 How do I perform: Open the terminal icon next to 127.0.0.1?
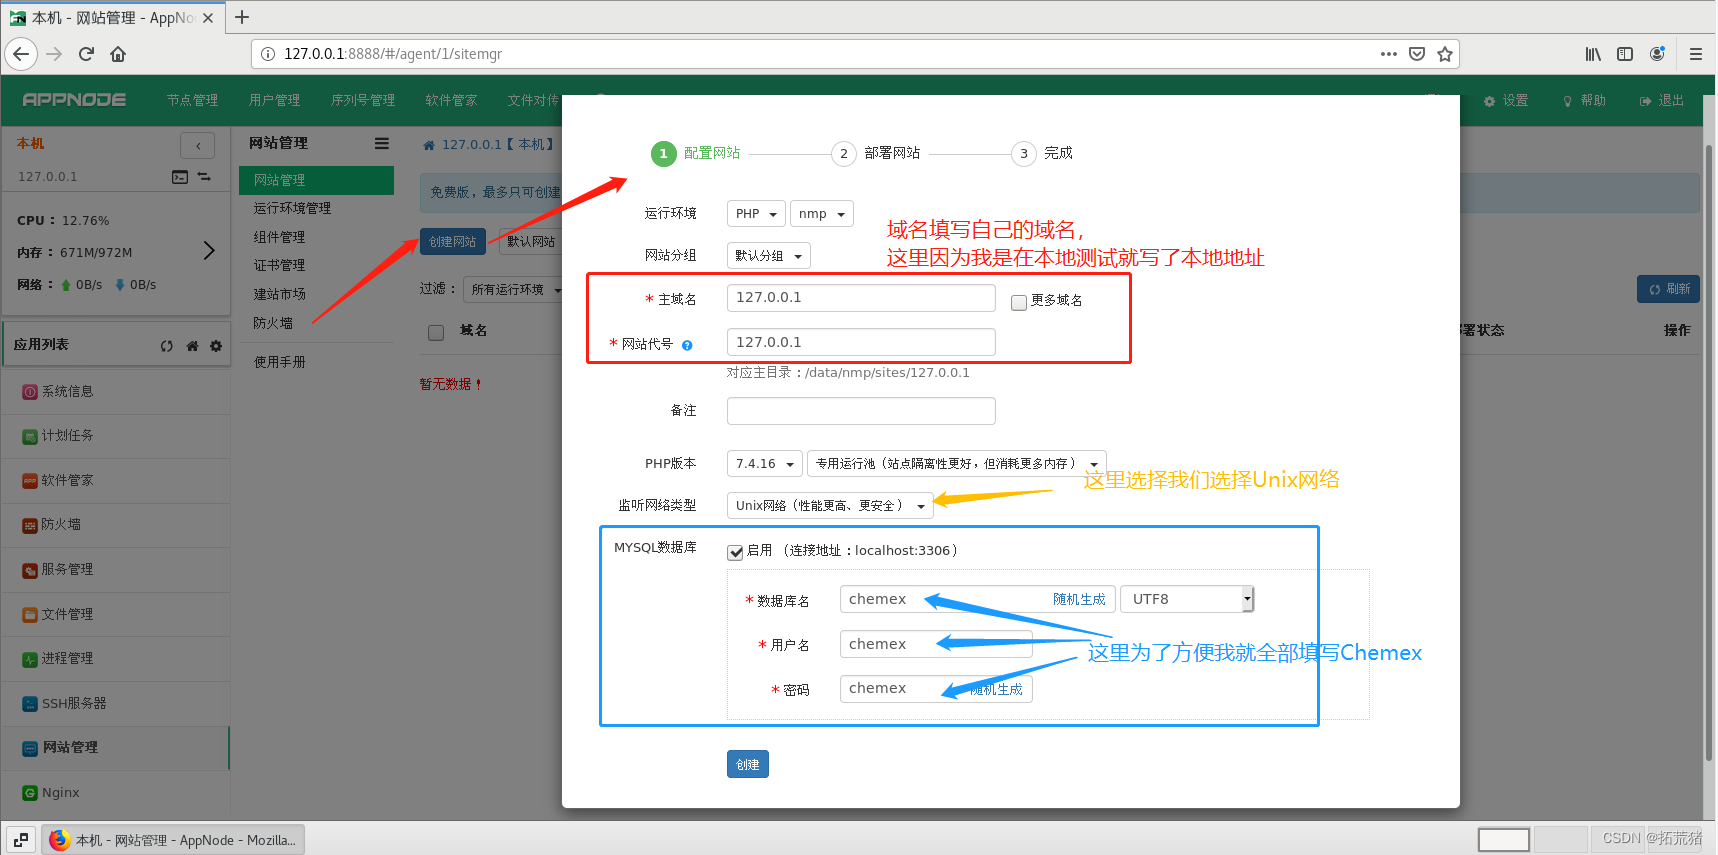click(180, 177)
